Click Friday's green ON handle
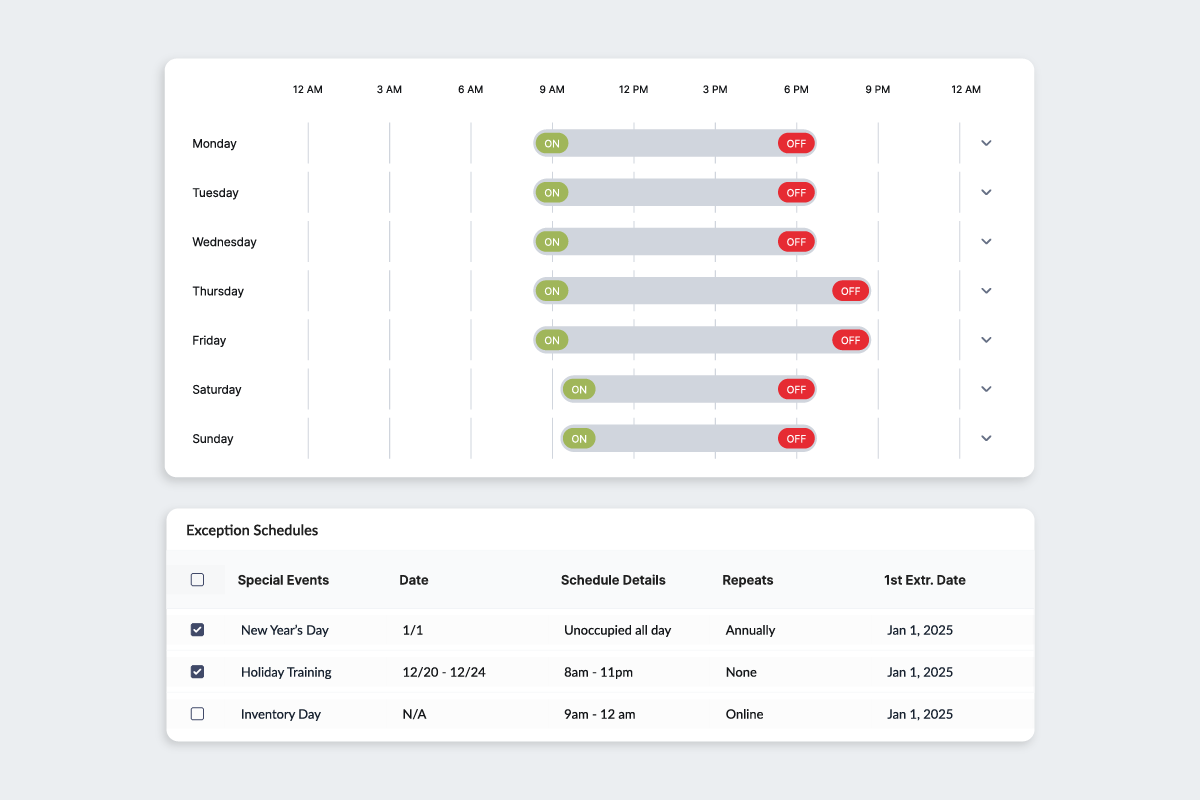The width and height of the screenshot is (1200, 800). 552,340
